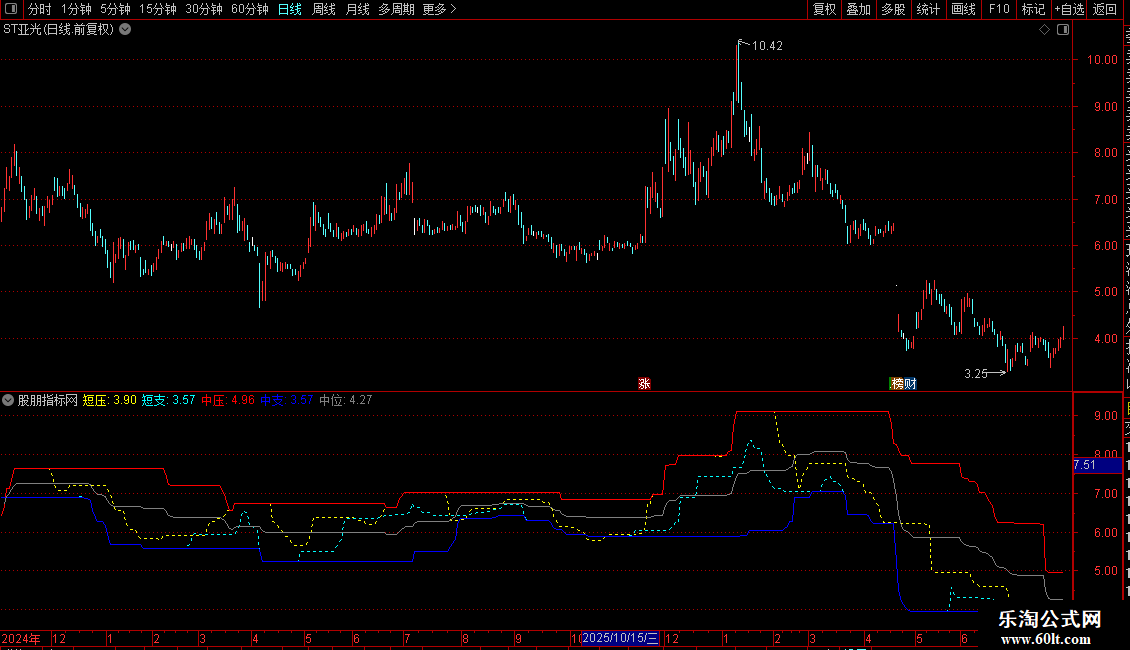1130x650 pixels.
Task: Click the 中压: 4.96 indicator value
Action: pos(228,400)
